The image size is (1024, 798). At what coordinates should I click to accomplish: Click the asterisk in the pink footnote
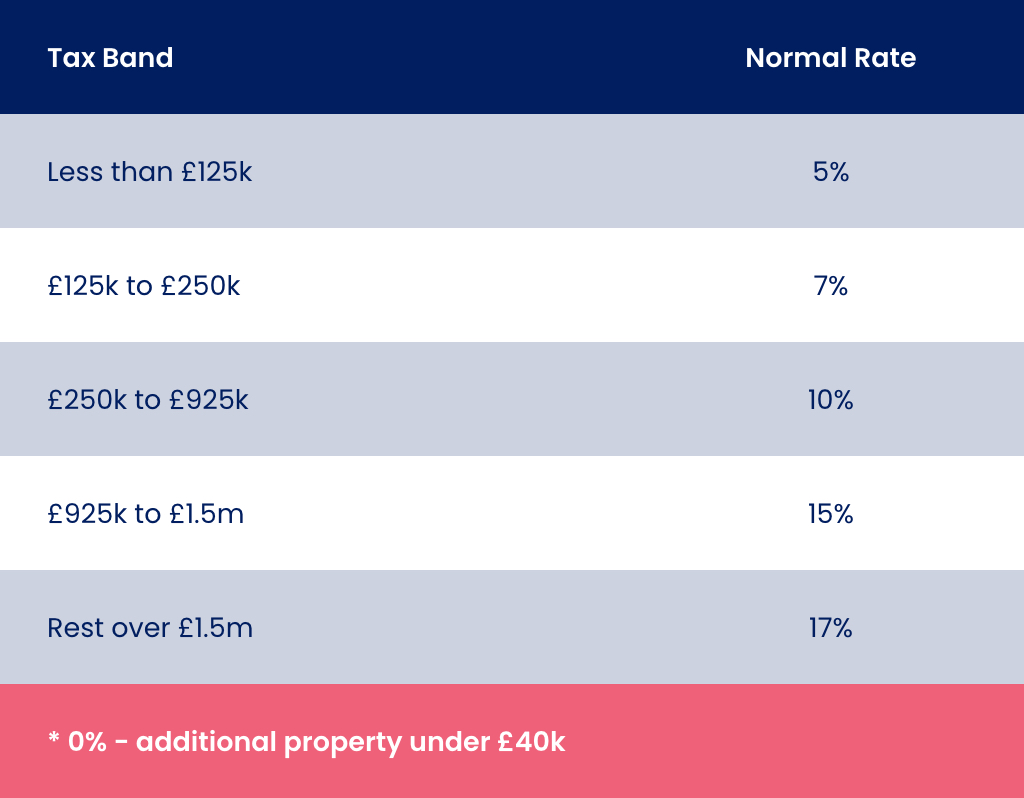(x=53, y=740)
